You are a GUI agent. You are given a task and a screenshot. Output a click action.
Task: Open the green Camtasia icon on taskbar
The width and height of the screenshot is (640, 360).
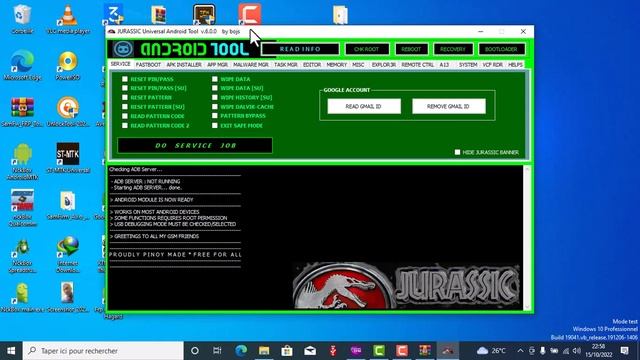click(379, 351)
